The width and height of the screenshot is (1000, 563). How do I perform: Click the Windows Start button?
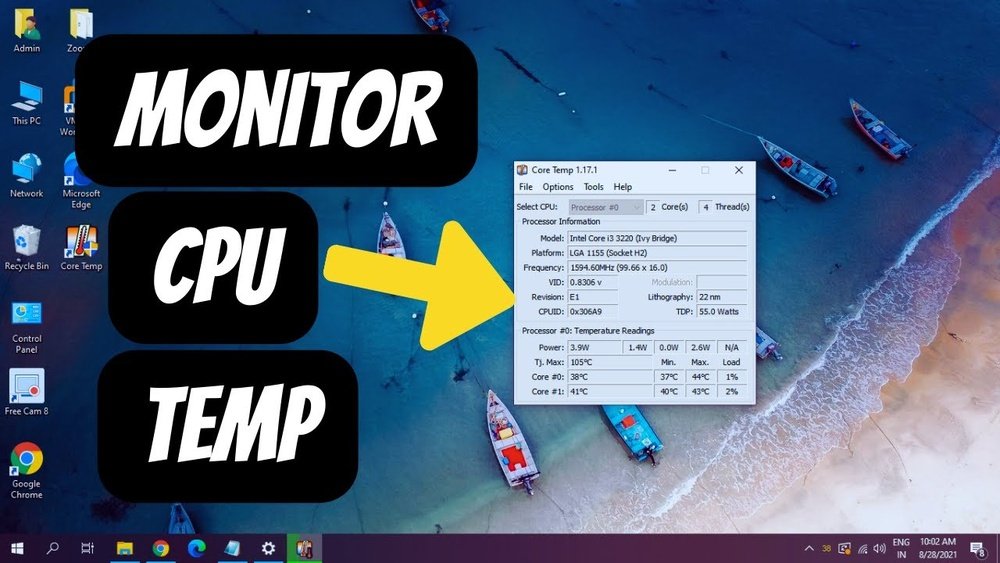point(17,548)
